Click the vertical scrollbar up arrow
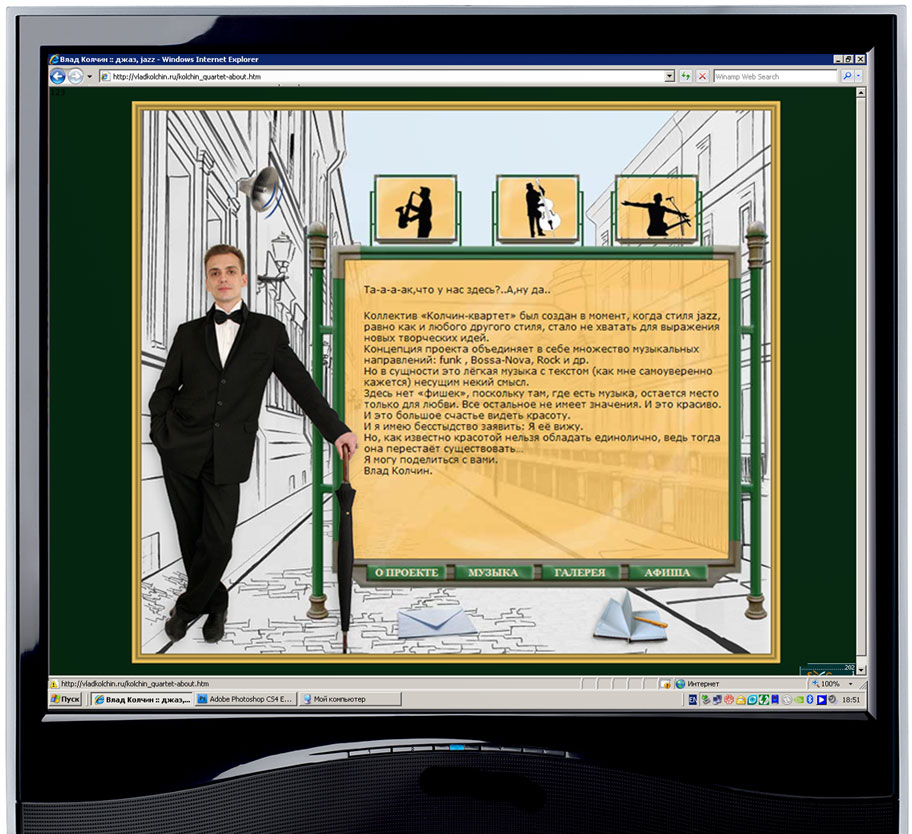The height and width of the screenshot is (834, 912). click(861, 92)
